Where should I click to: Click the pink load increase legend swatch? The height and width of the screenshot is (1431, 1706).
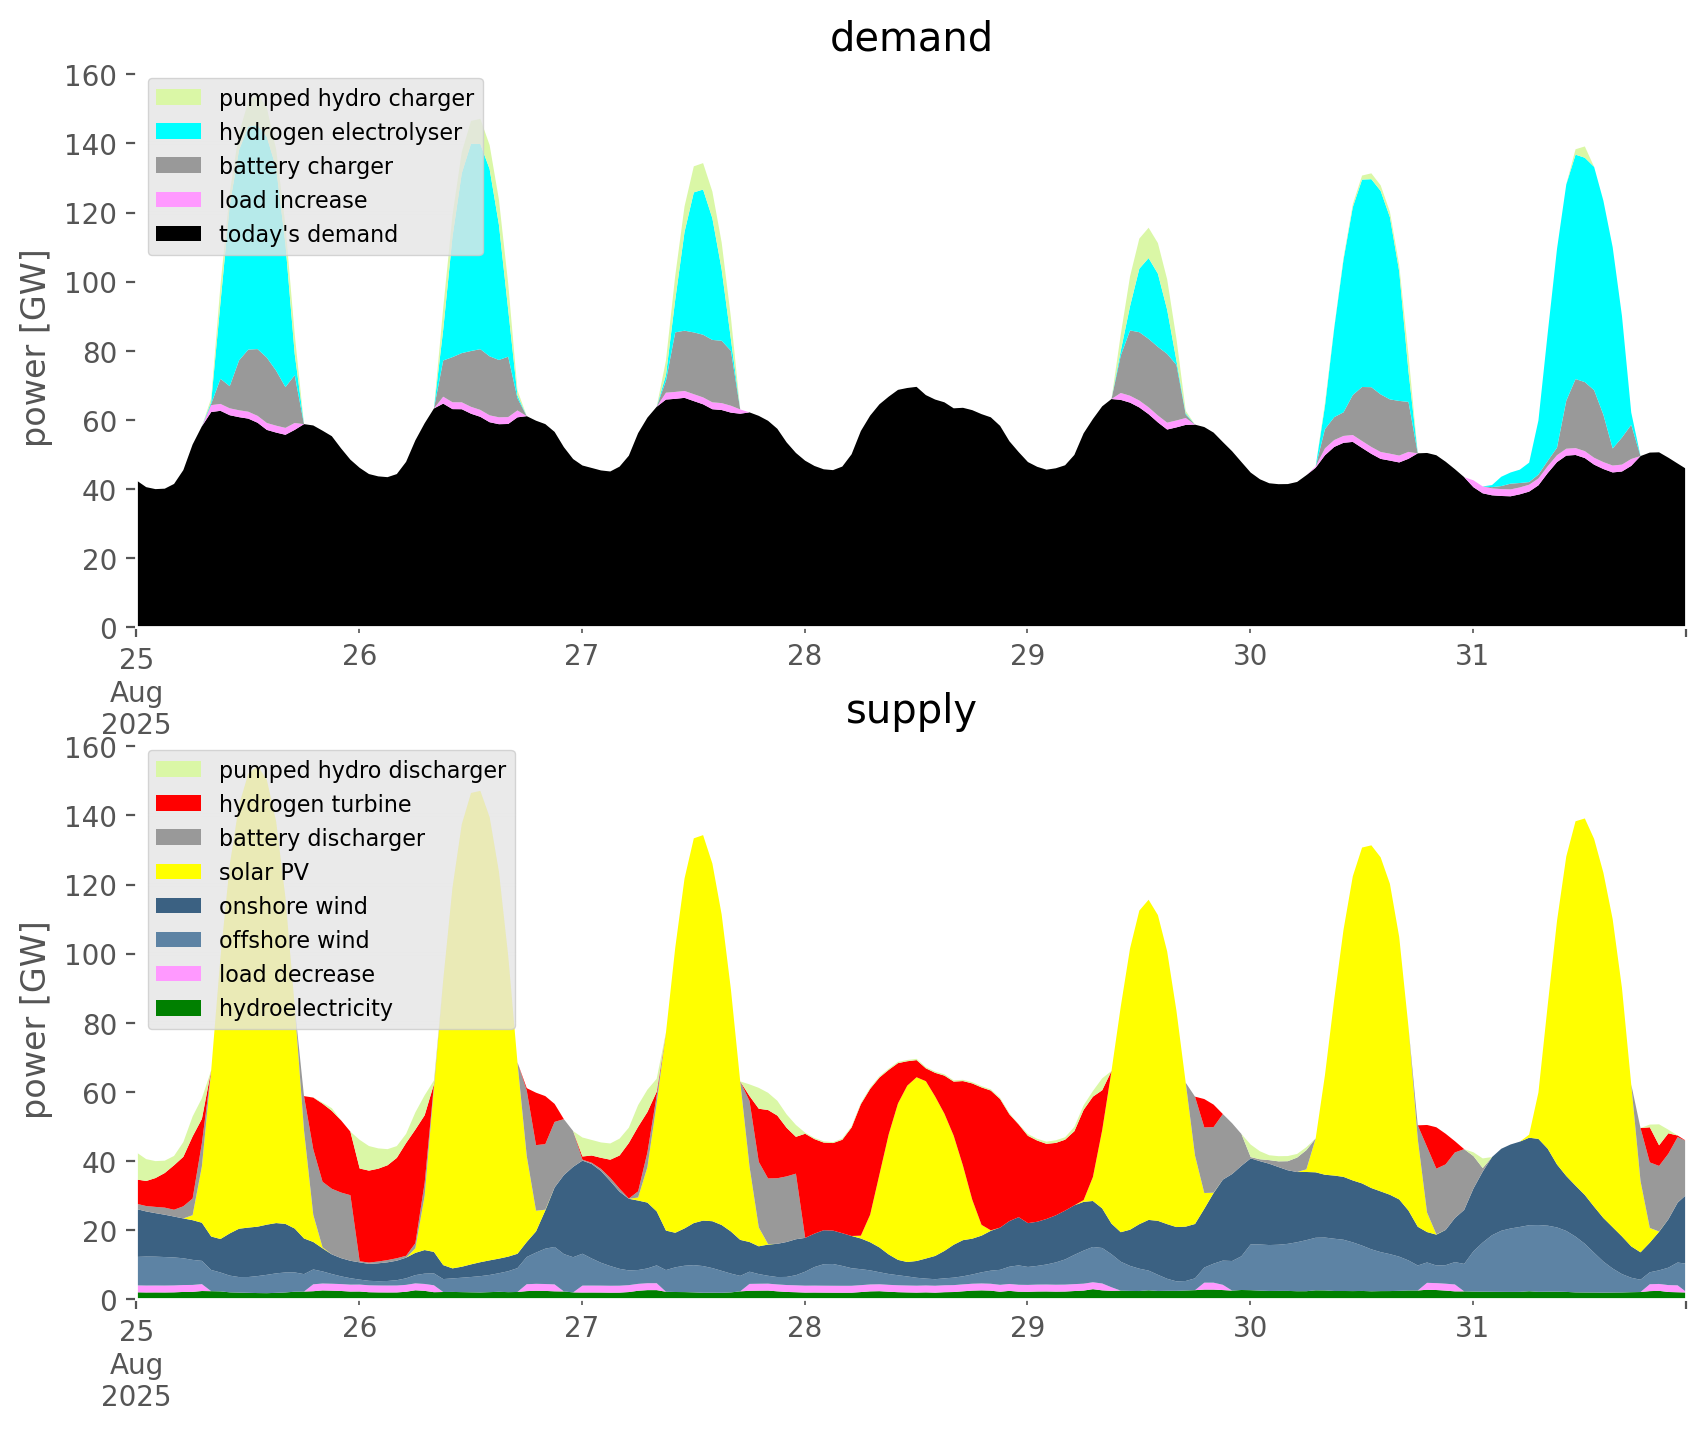[x=180, y=200]
